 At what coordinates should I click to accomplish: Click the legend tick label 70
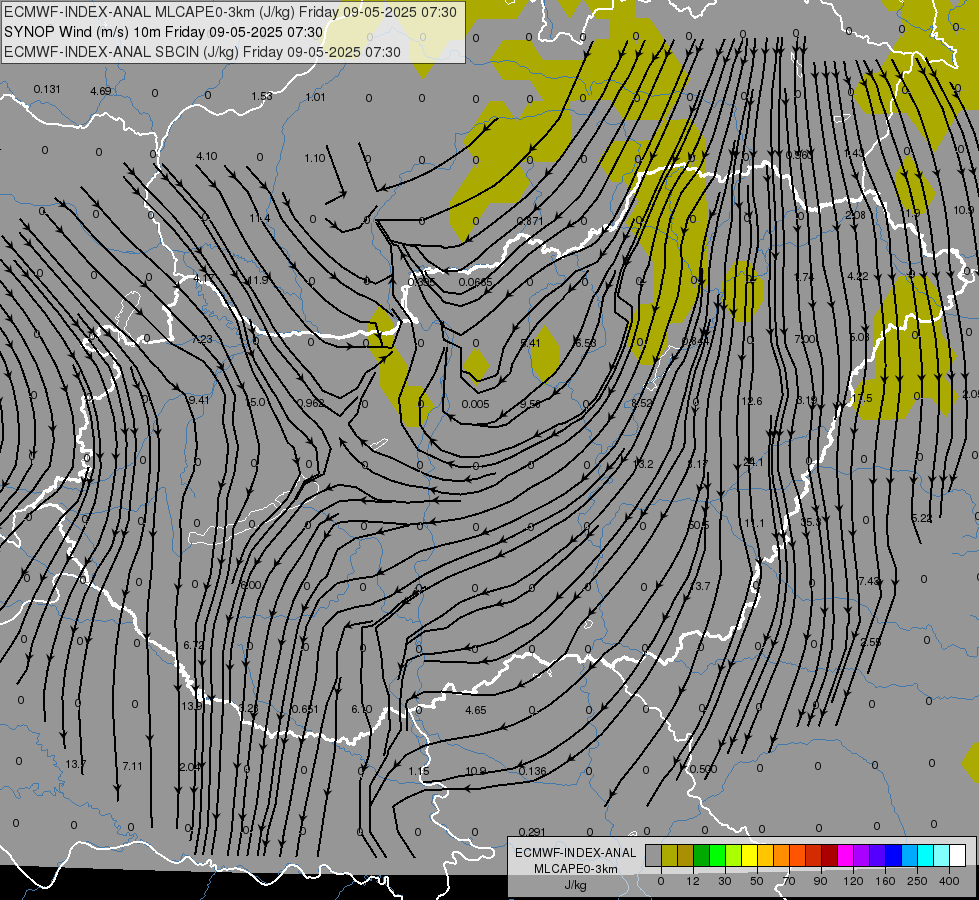click(789, 881)
